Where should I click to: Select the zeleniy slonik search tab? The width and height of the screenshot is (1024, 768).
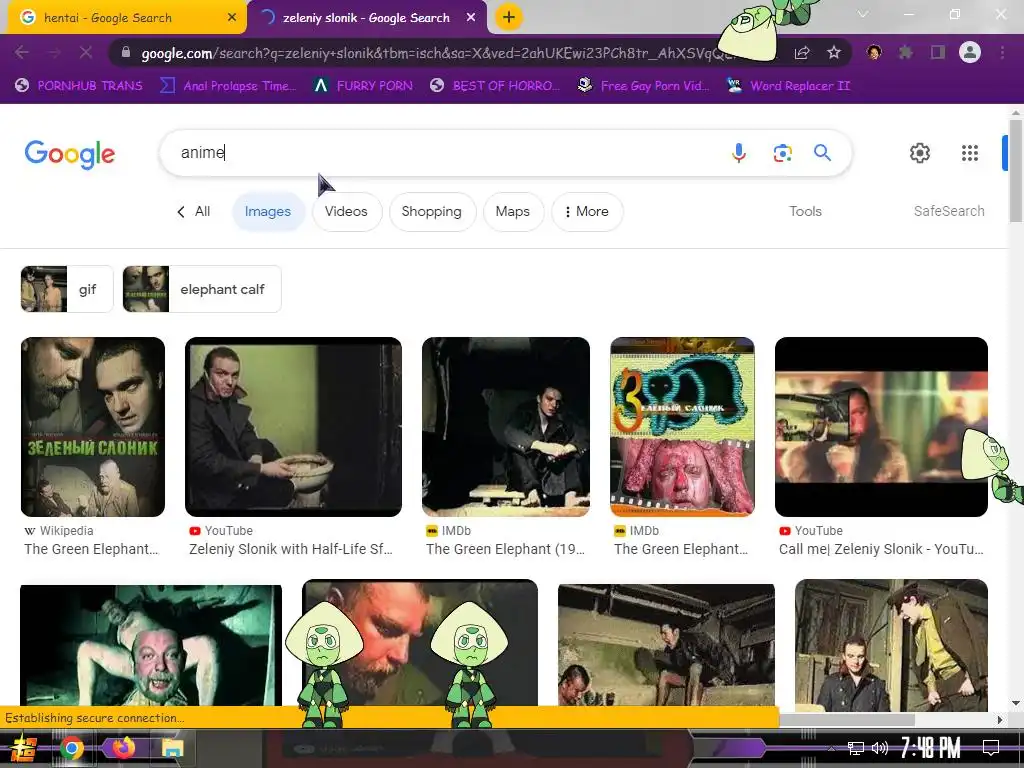tap(367, 18)
